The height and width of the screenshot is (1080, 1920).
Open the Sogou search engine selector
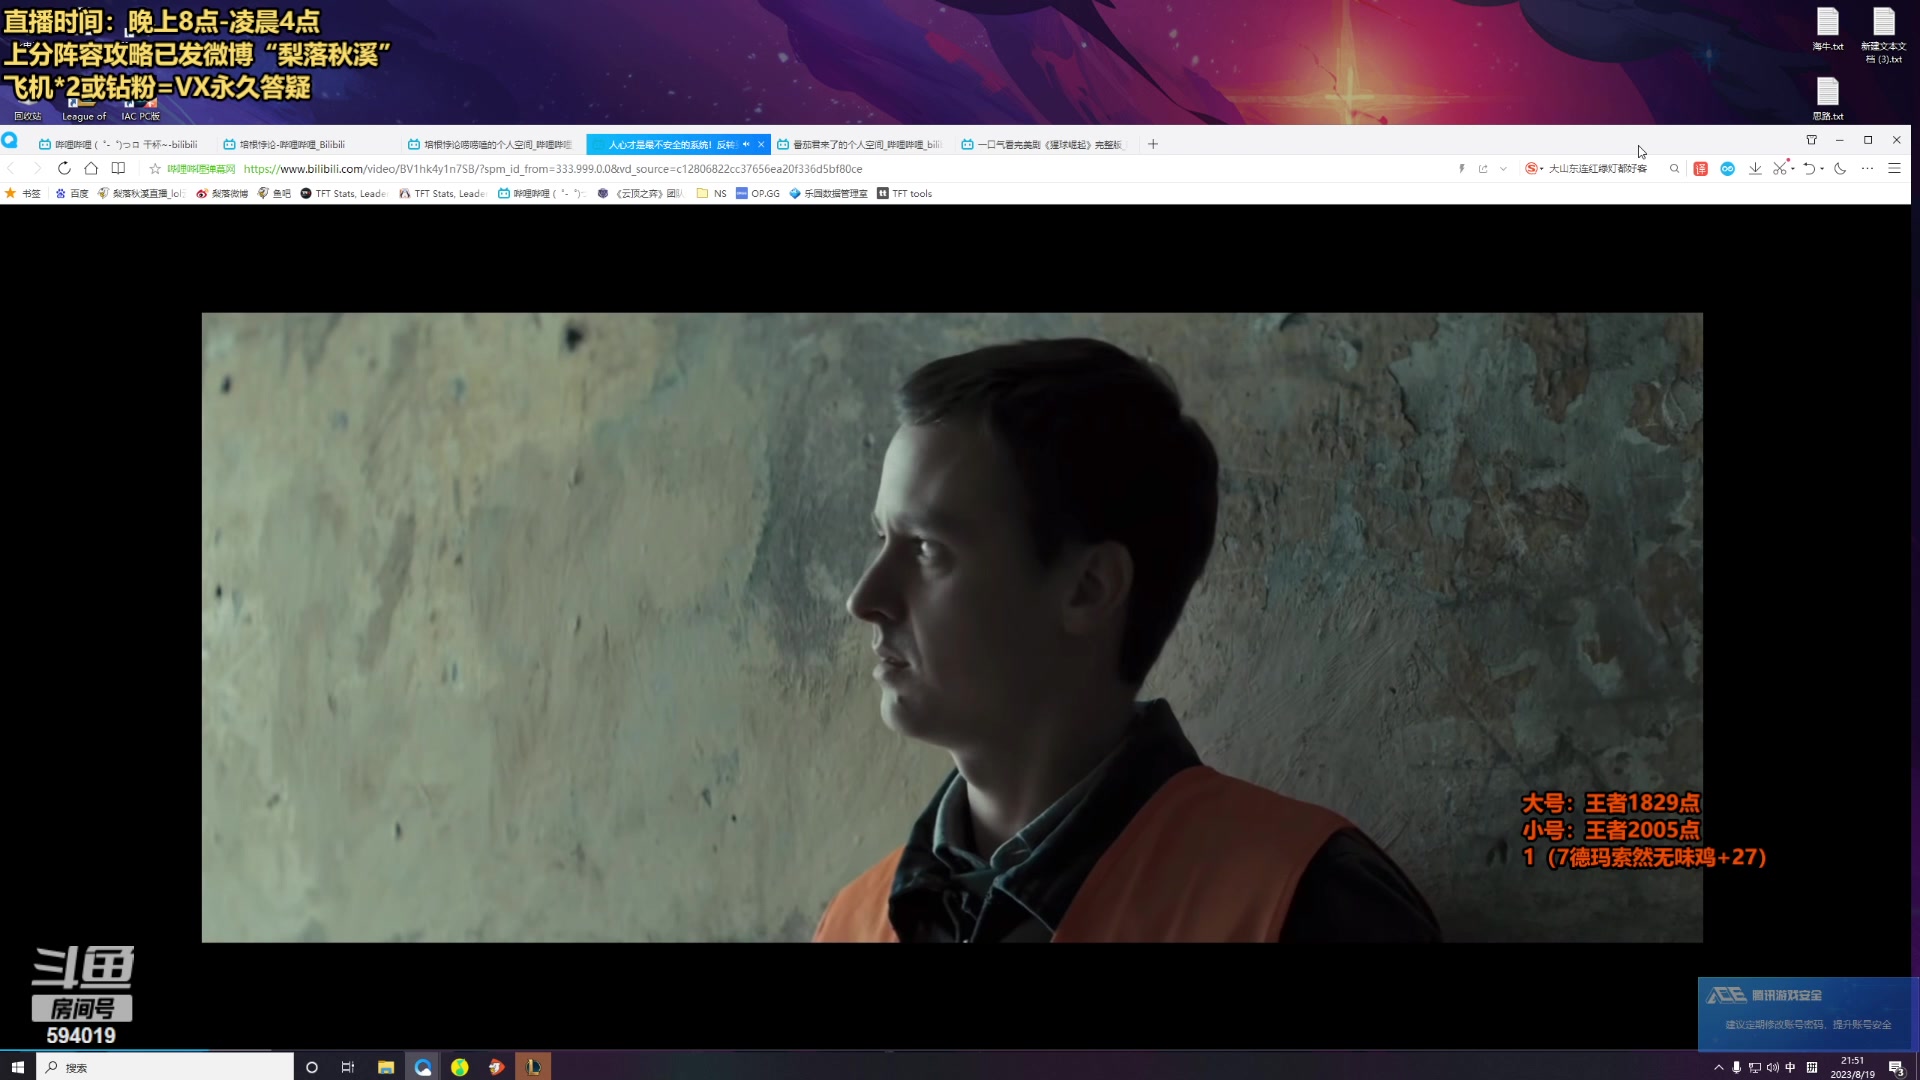click(1534, 169)
